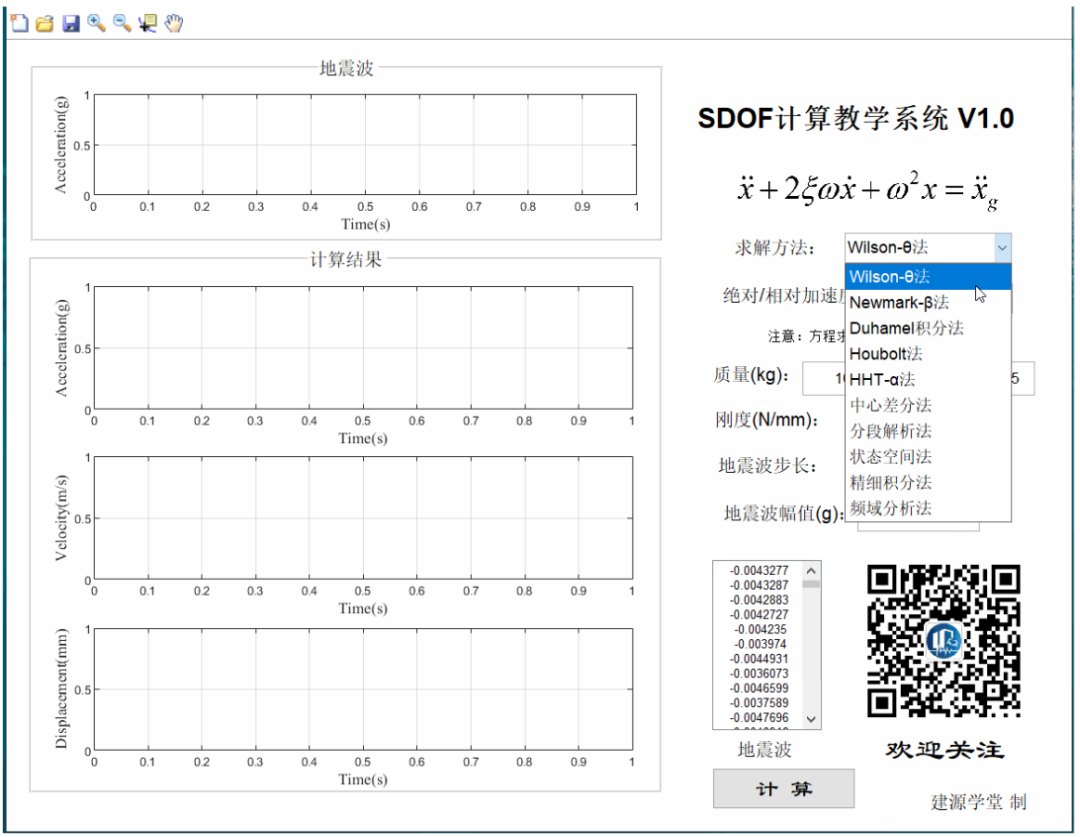Select value -0.0042727 in the list
Viewport: 1080px width, 837px height.
759,614
